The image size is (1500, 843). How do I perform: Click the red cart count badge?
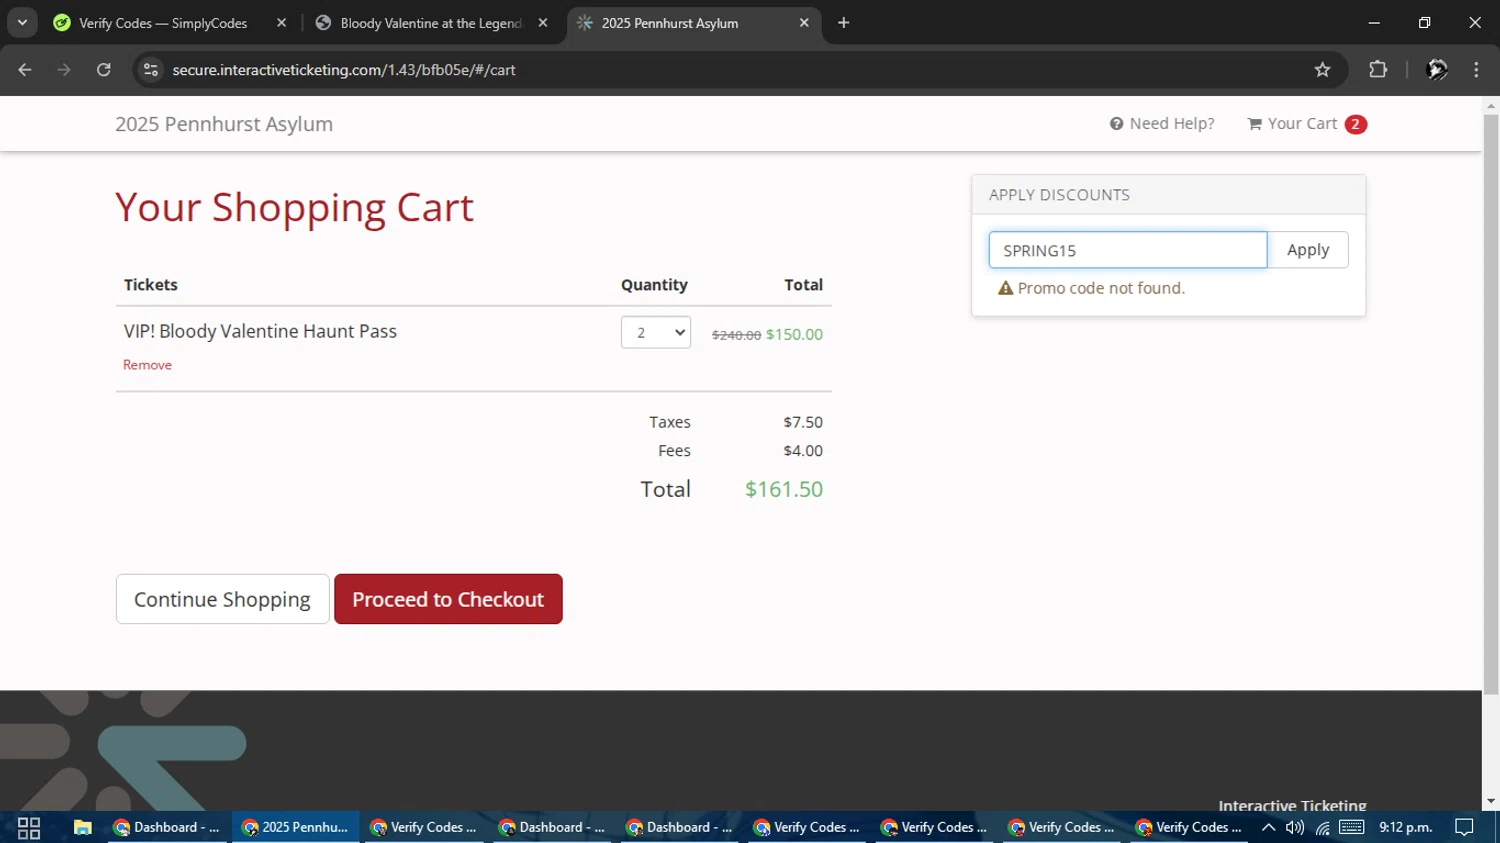(x=1355, y=124)
